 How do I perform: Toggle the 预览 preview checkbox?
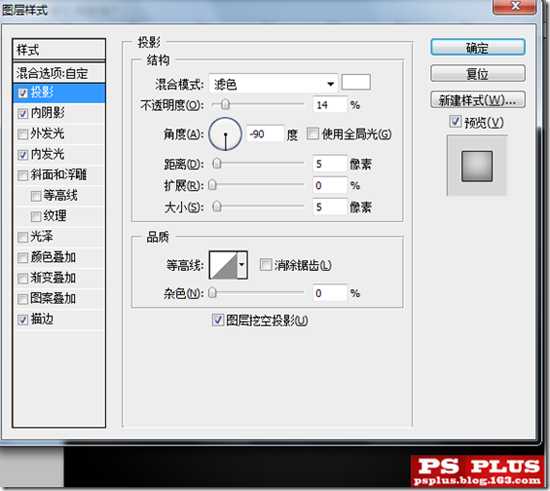pyautogui.click(x=455, y=122)
